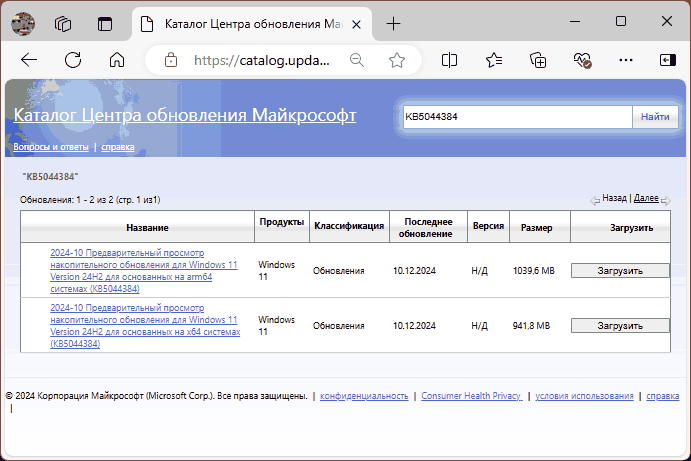Toggle the Edge sidebar
Screen dimensions: 691x461
[668, 60]
